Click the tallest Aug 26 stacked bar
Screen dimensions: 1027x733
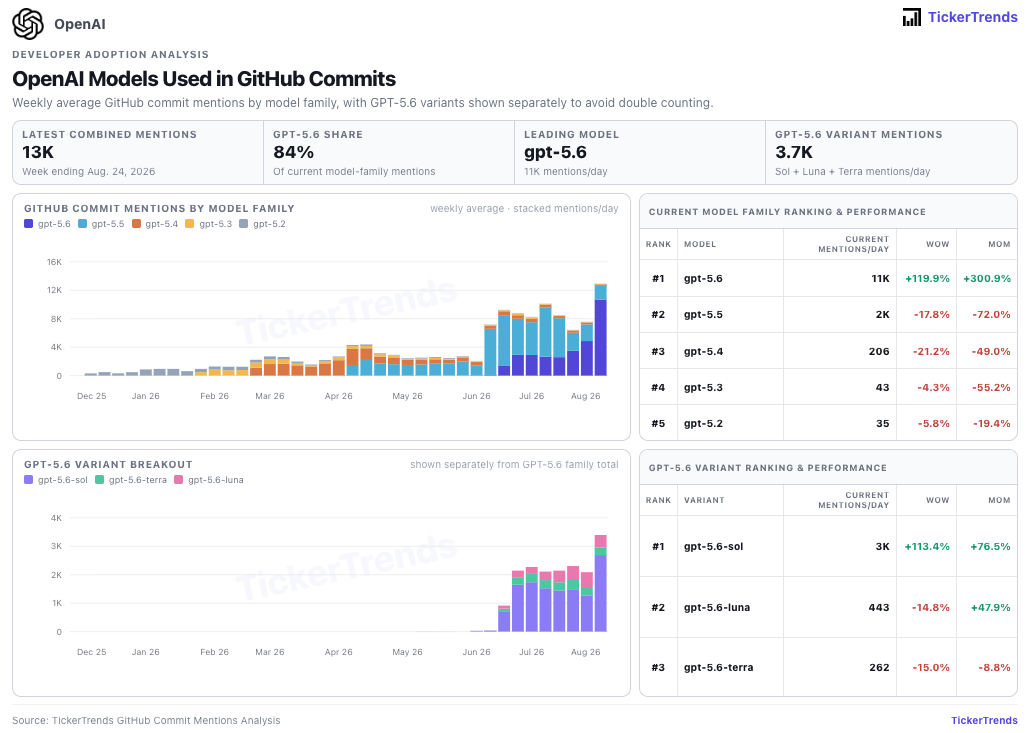(601, 330)
